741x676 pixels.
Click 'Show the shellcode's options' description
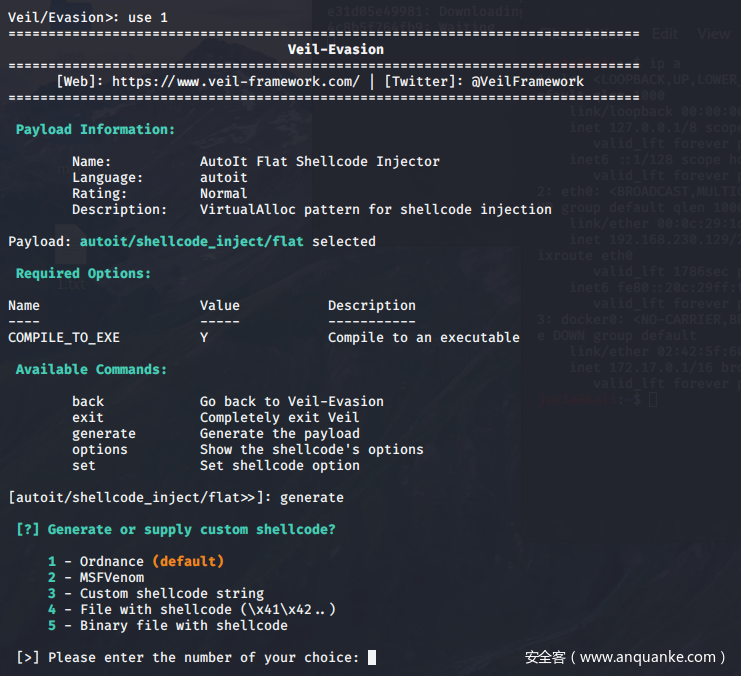coord(311,450)
